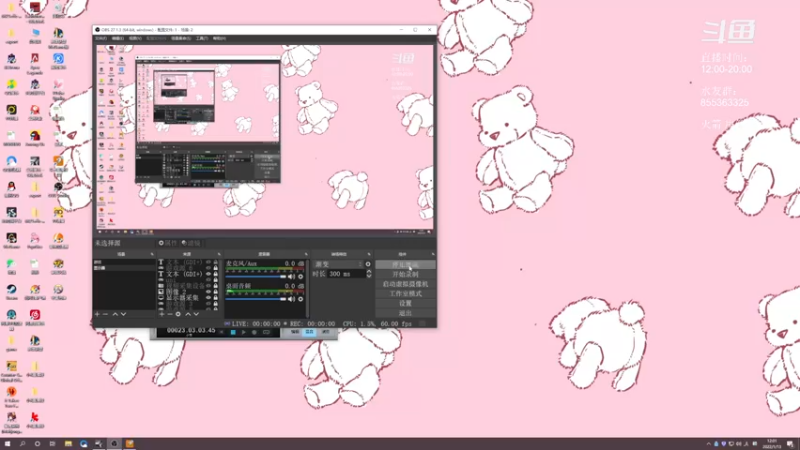Pop out the Scenes dock header button

(x=152, y=254)
